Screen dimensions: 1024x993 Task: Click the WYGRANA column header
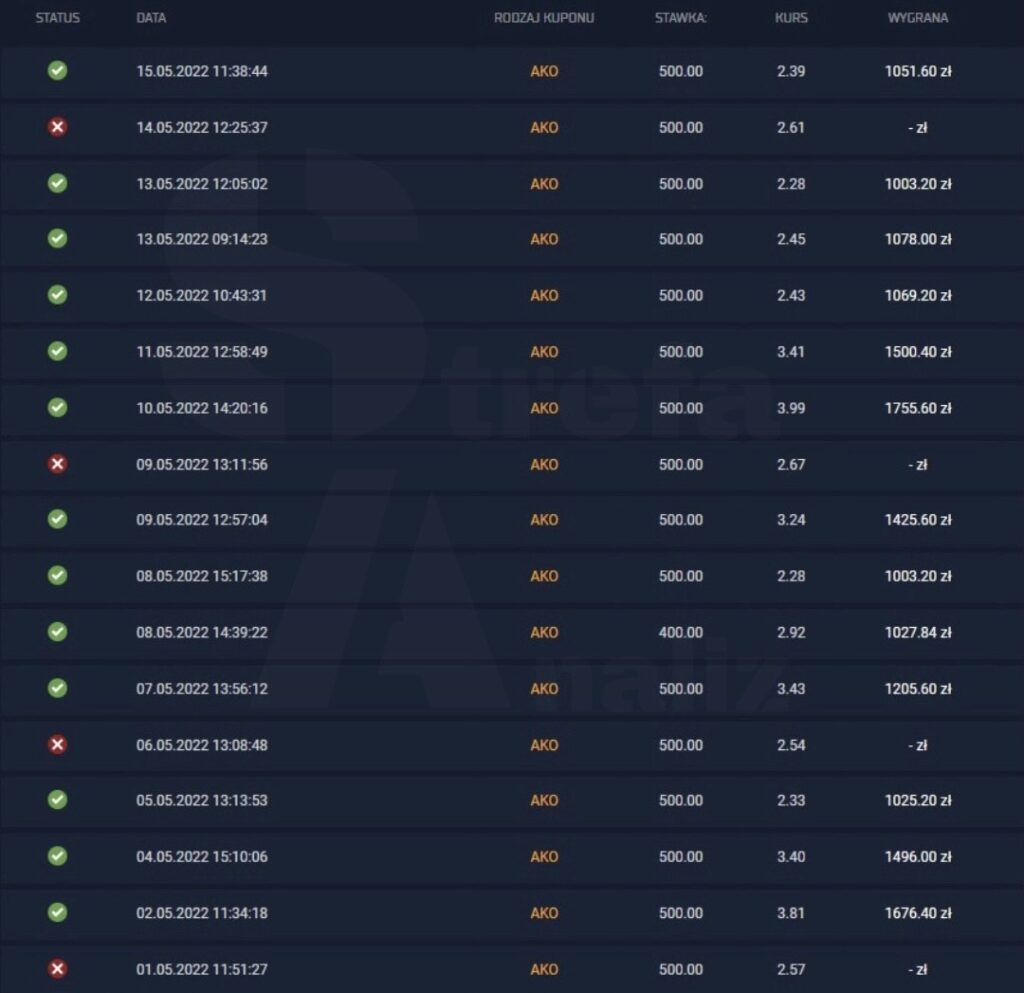point(918,18)
